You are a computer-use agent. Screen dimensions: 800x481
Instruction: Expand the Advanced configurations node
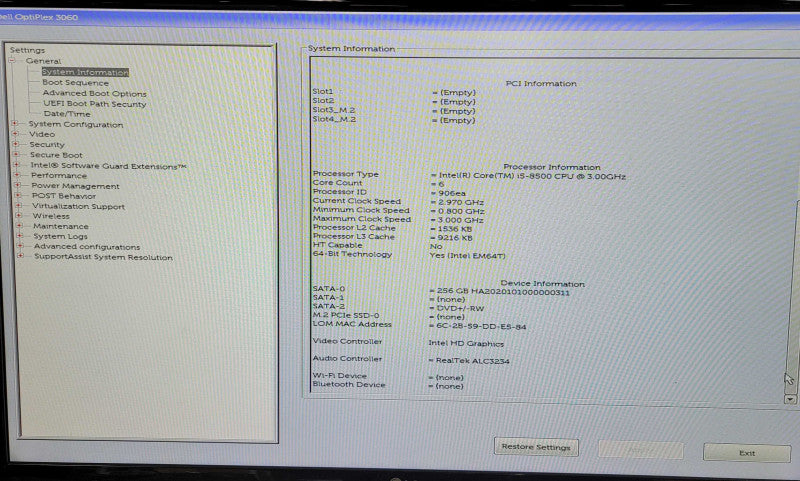[x=20, y=246]
